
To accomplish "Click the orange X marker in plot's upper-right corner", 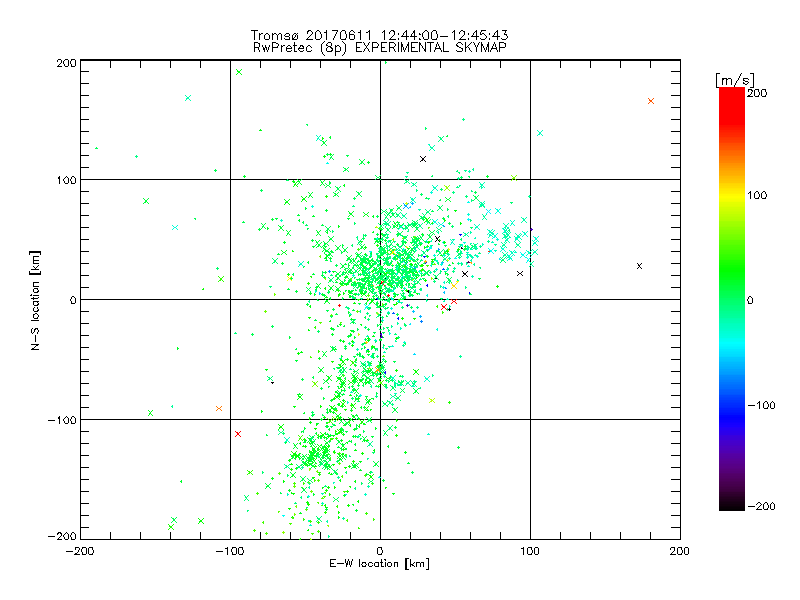I will [x=651, y=101].
